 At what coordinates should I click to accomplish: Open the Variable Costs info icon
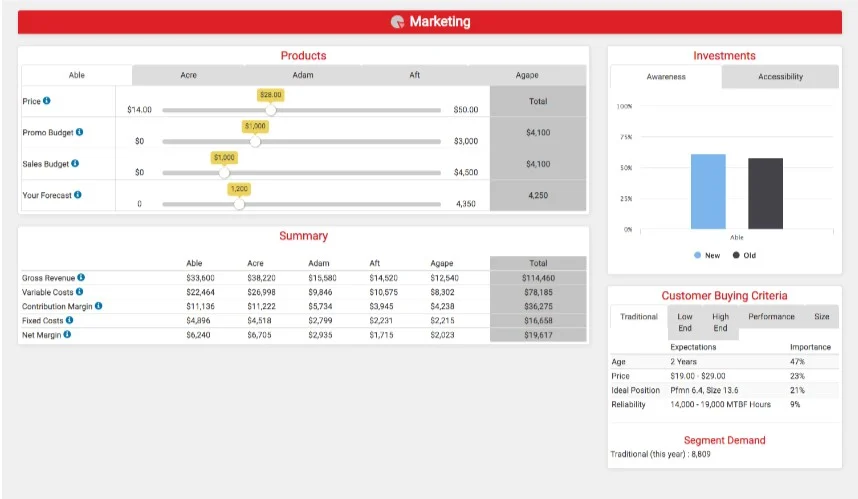click(x=79, y=291)
